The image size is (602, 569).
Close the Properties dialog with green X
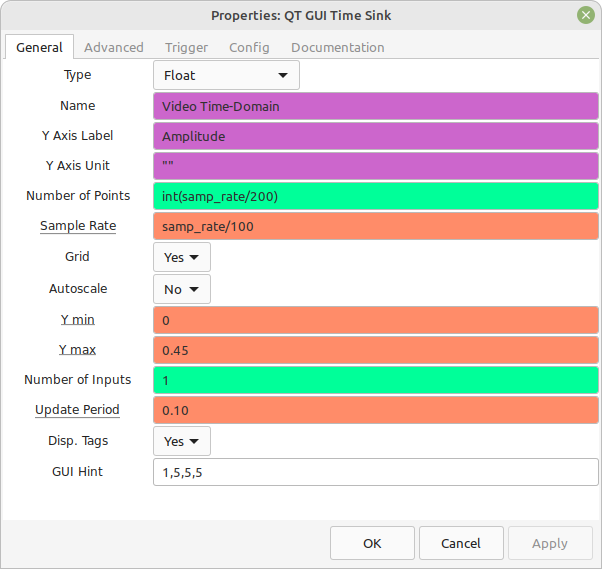585,15
